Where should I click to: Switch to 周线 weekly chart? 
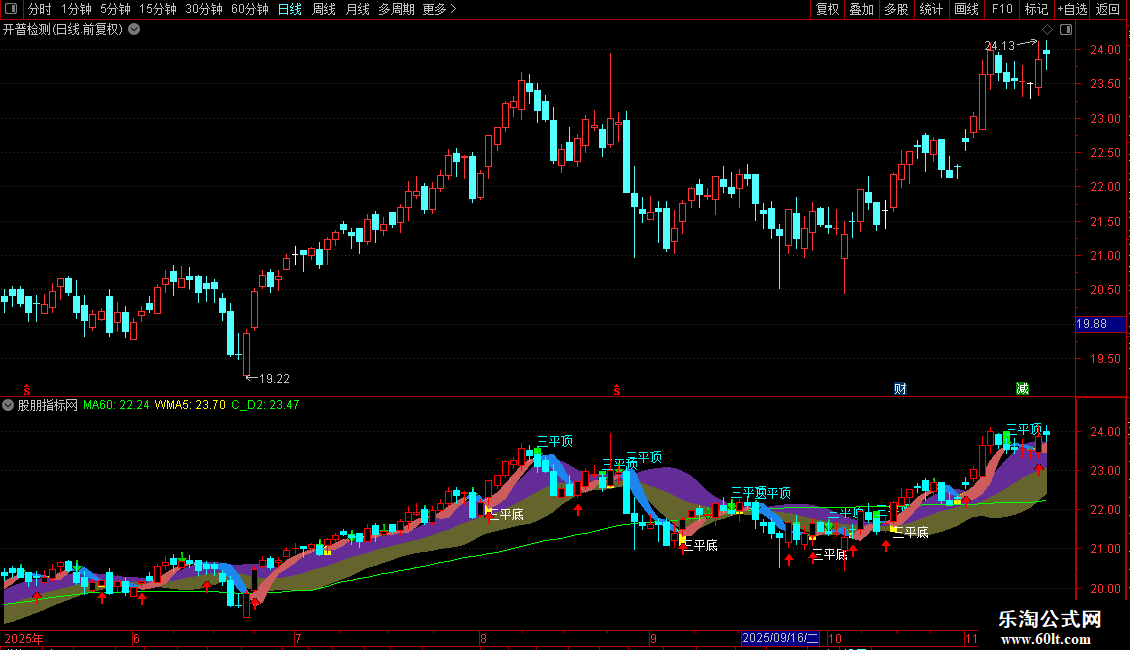pos(324,9)
